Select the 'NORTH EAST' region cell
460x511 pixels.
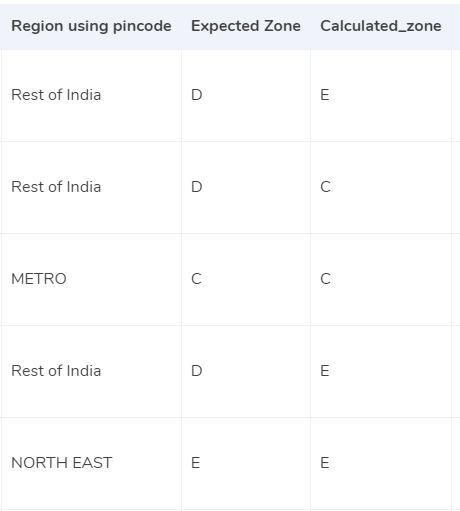click(x=91, y=463)
